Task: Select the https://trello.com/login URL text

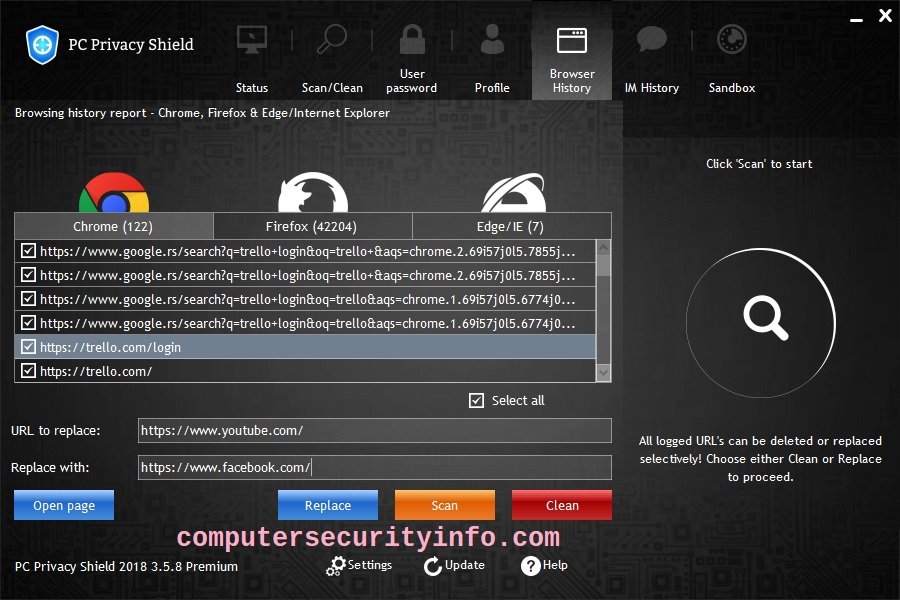Action: (x=110, y=347)
